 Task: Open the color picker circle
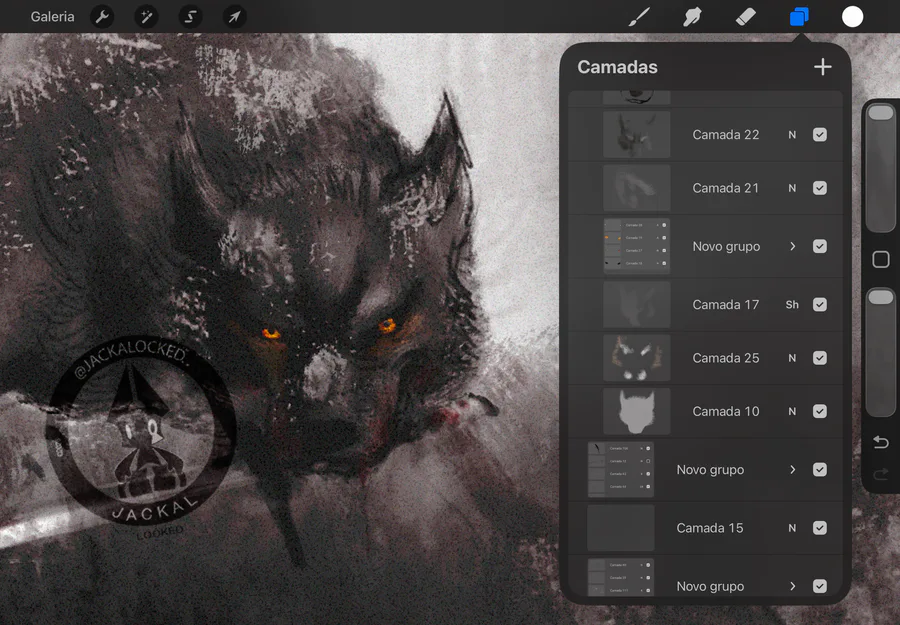(x=852, y=17)
